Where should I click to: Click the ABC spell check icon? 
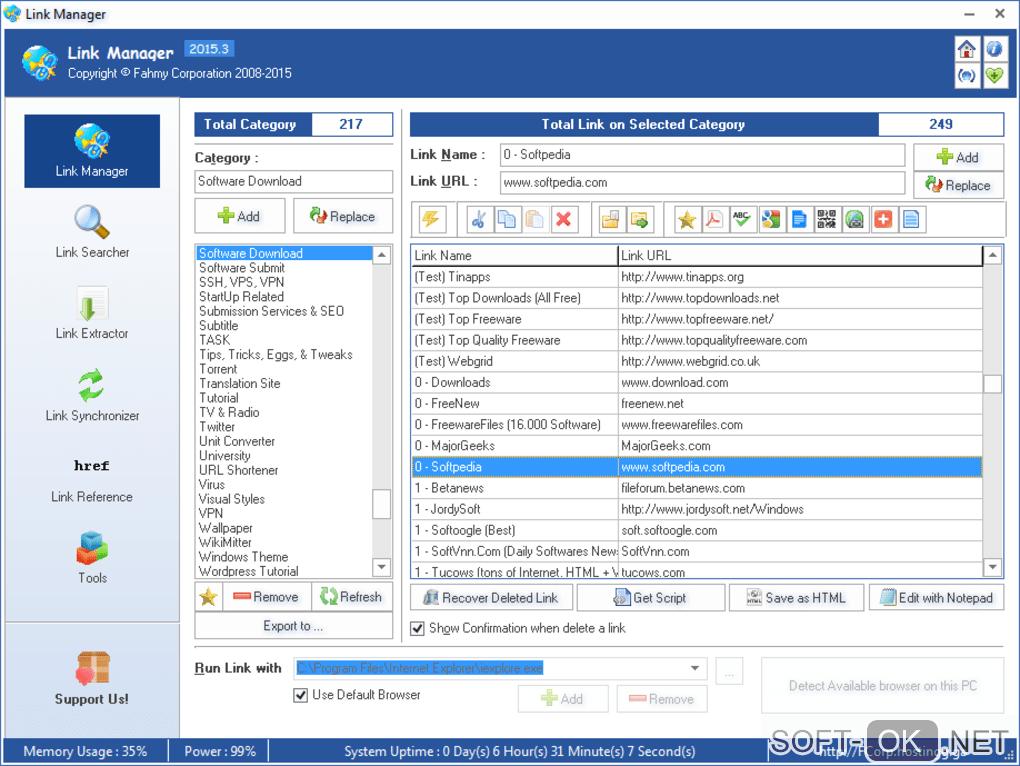pos(742,219)
